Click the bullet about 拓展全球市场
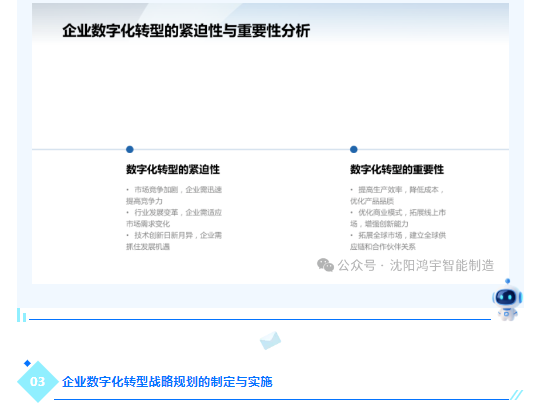 [398, 241]
